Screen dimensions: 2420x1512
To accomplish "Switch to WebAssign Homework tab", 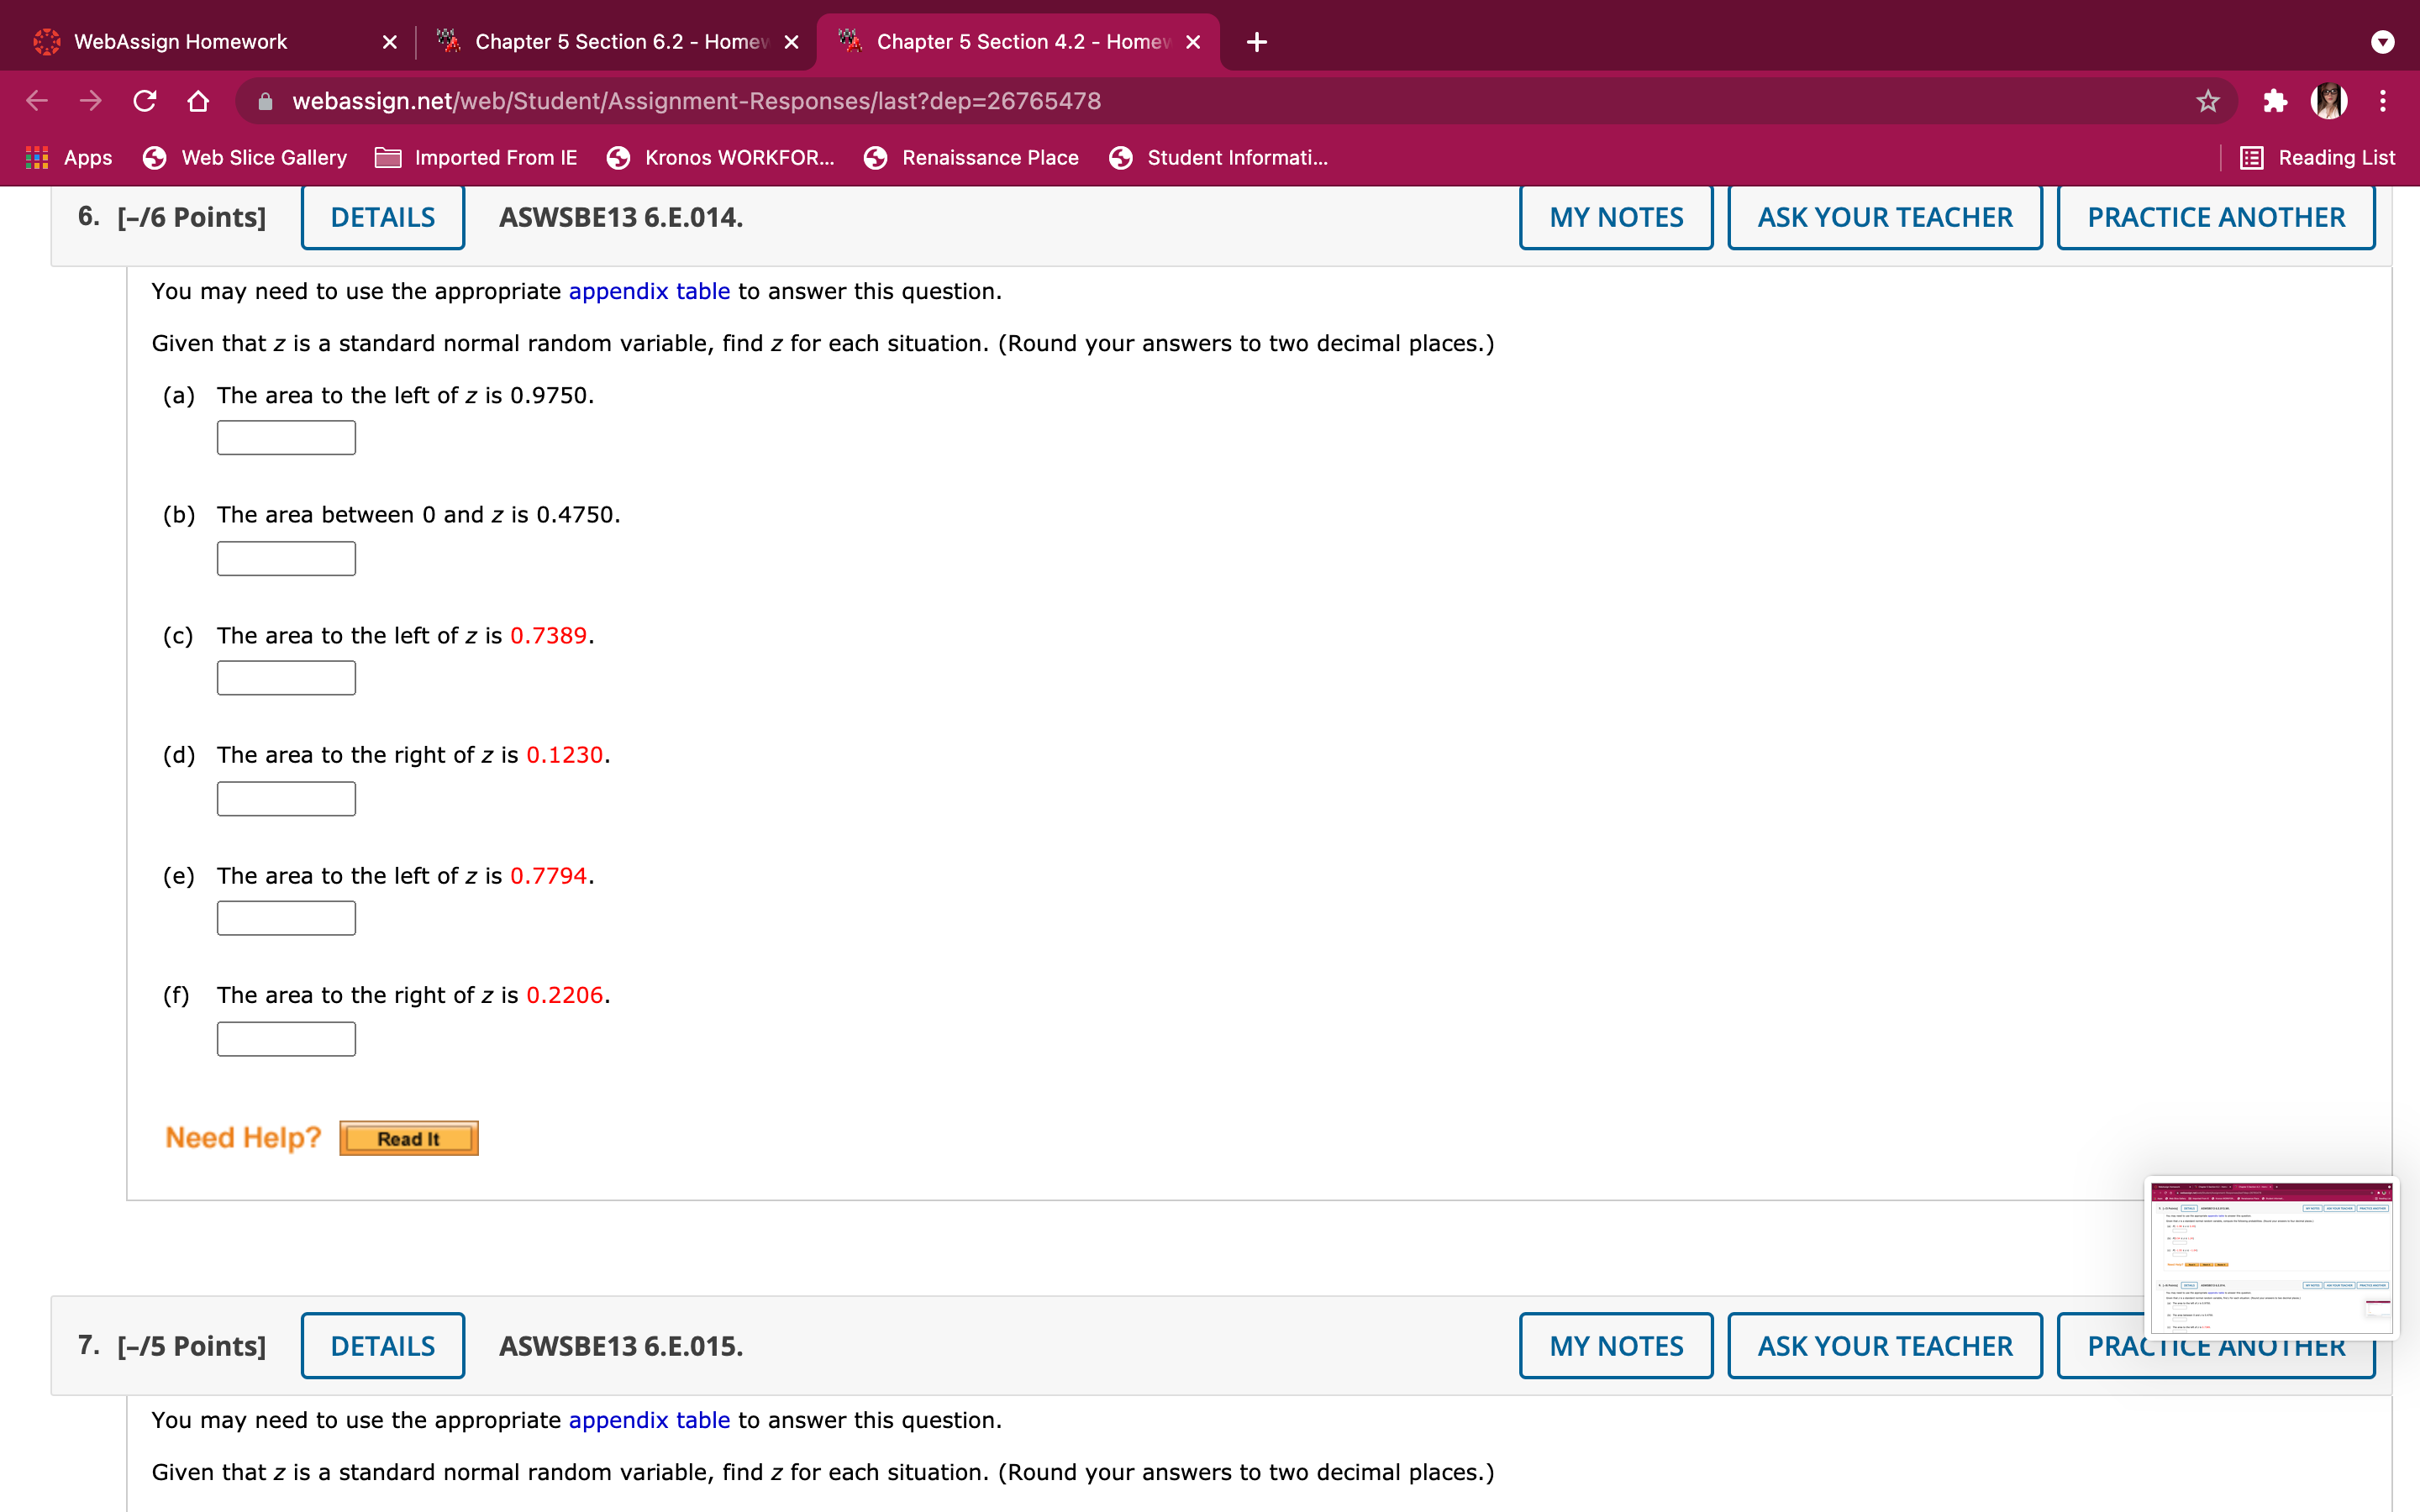I will (180, 42).
